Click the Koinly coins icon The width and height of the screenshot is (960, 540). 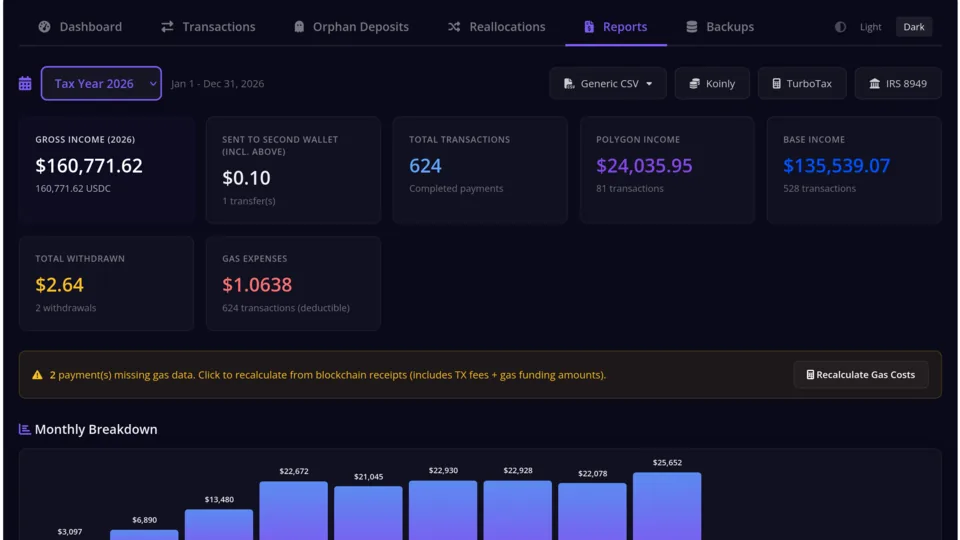point(694,83)
